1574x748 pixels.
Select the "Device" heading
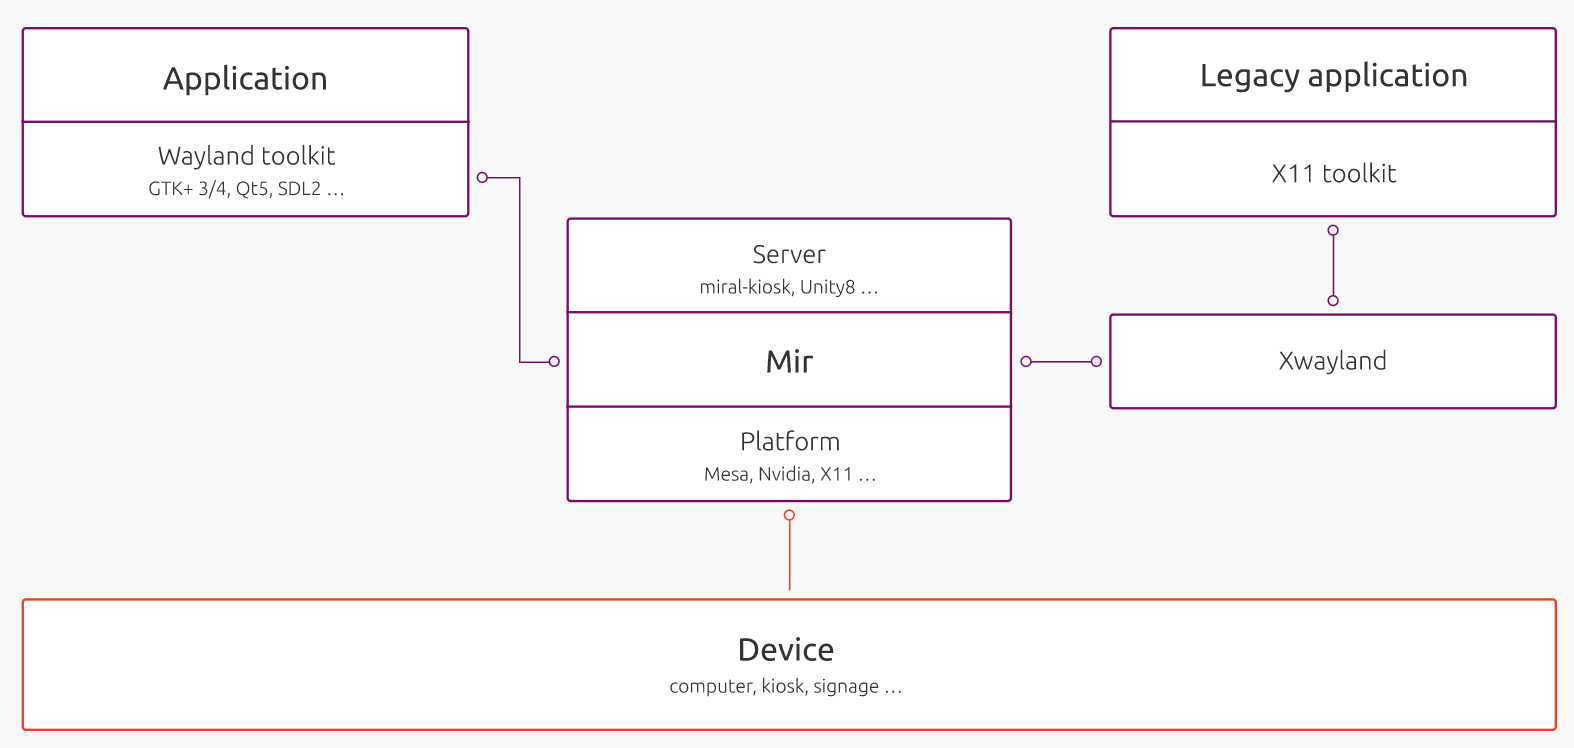(x=786, y=650)
